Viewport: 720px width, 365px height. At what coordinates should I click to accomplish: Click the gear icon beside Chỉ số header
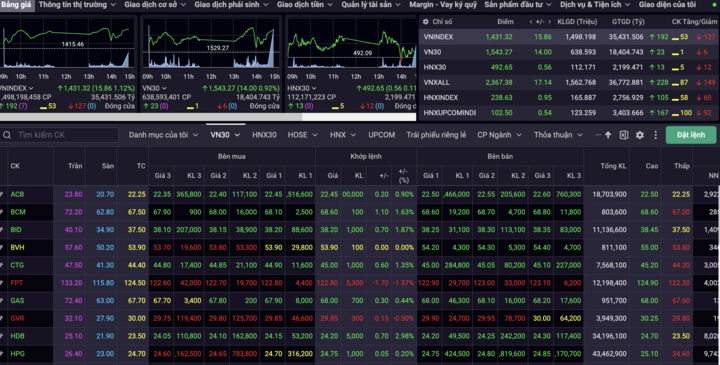coord(426,22)
